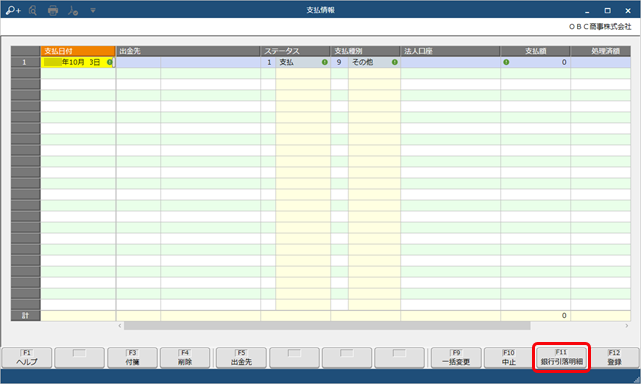Click status code '1' in row 1
The image size is (641, 384).
tap(269, 62)
